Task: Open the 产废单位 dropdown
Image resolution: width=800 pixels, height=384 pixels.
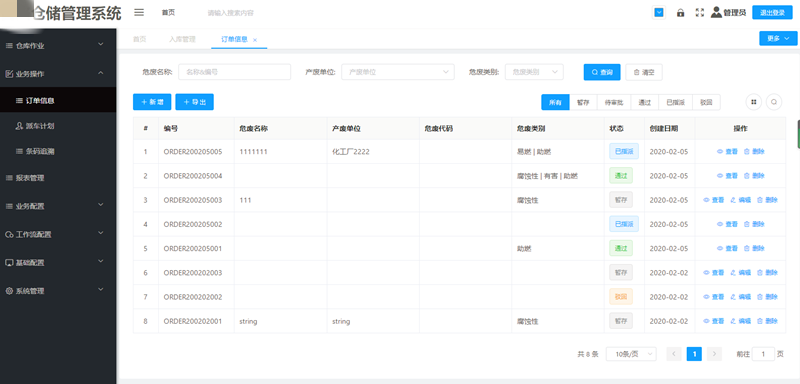Action: 397,72
